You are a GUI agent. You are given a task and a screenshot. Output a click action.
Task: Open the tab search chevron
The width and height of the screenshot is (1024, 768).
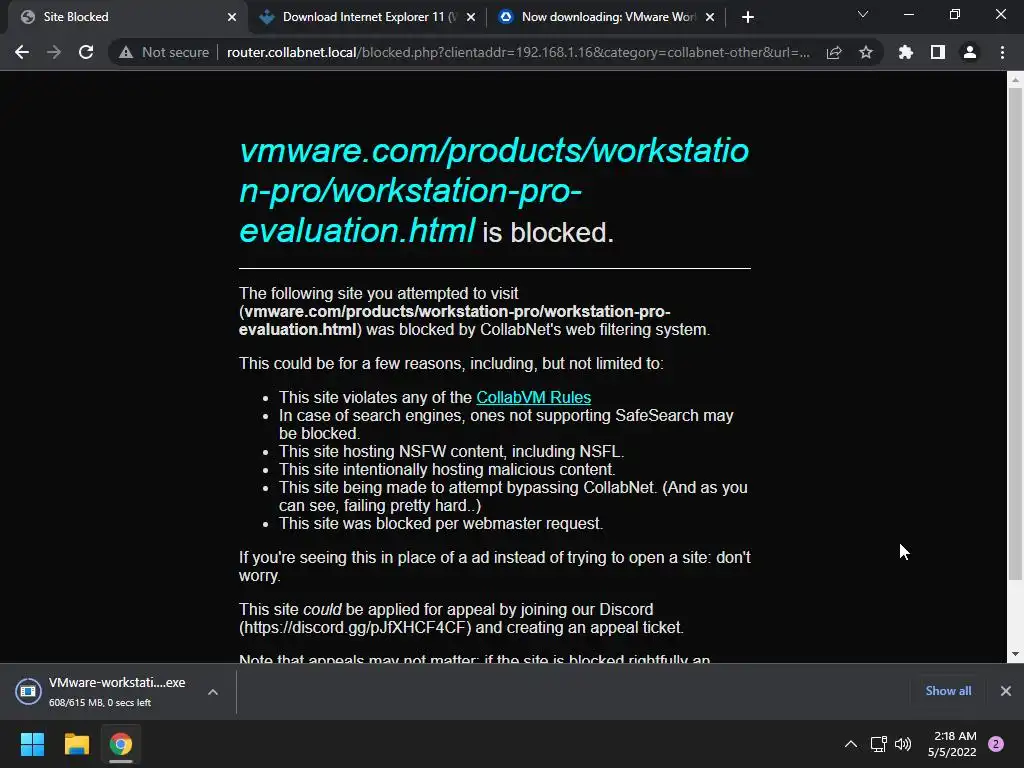coord(863,14)
